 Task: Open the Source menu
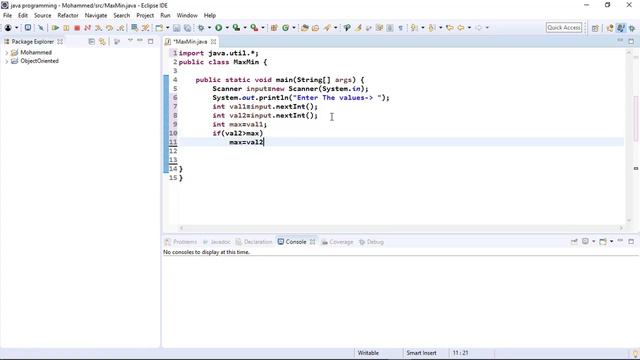42,16
